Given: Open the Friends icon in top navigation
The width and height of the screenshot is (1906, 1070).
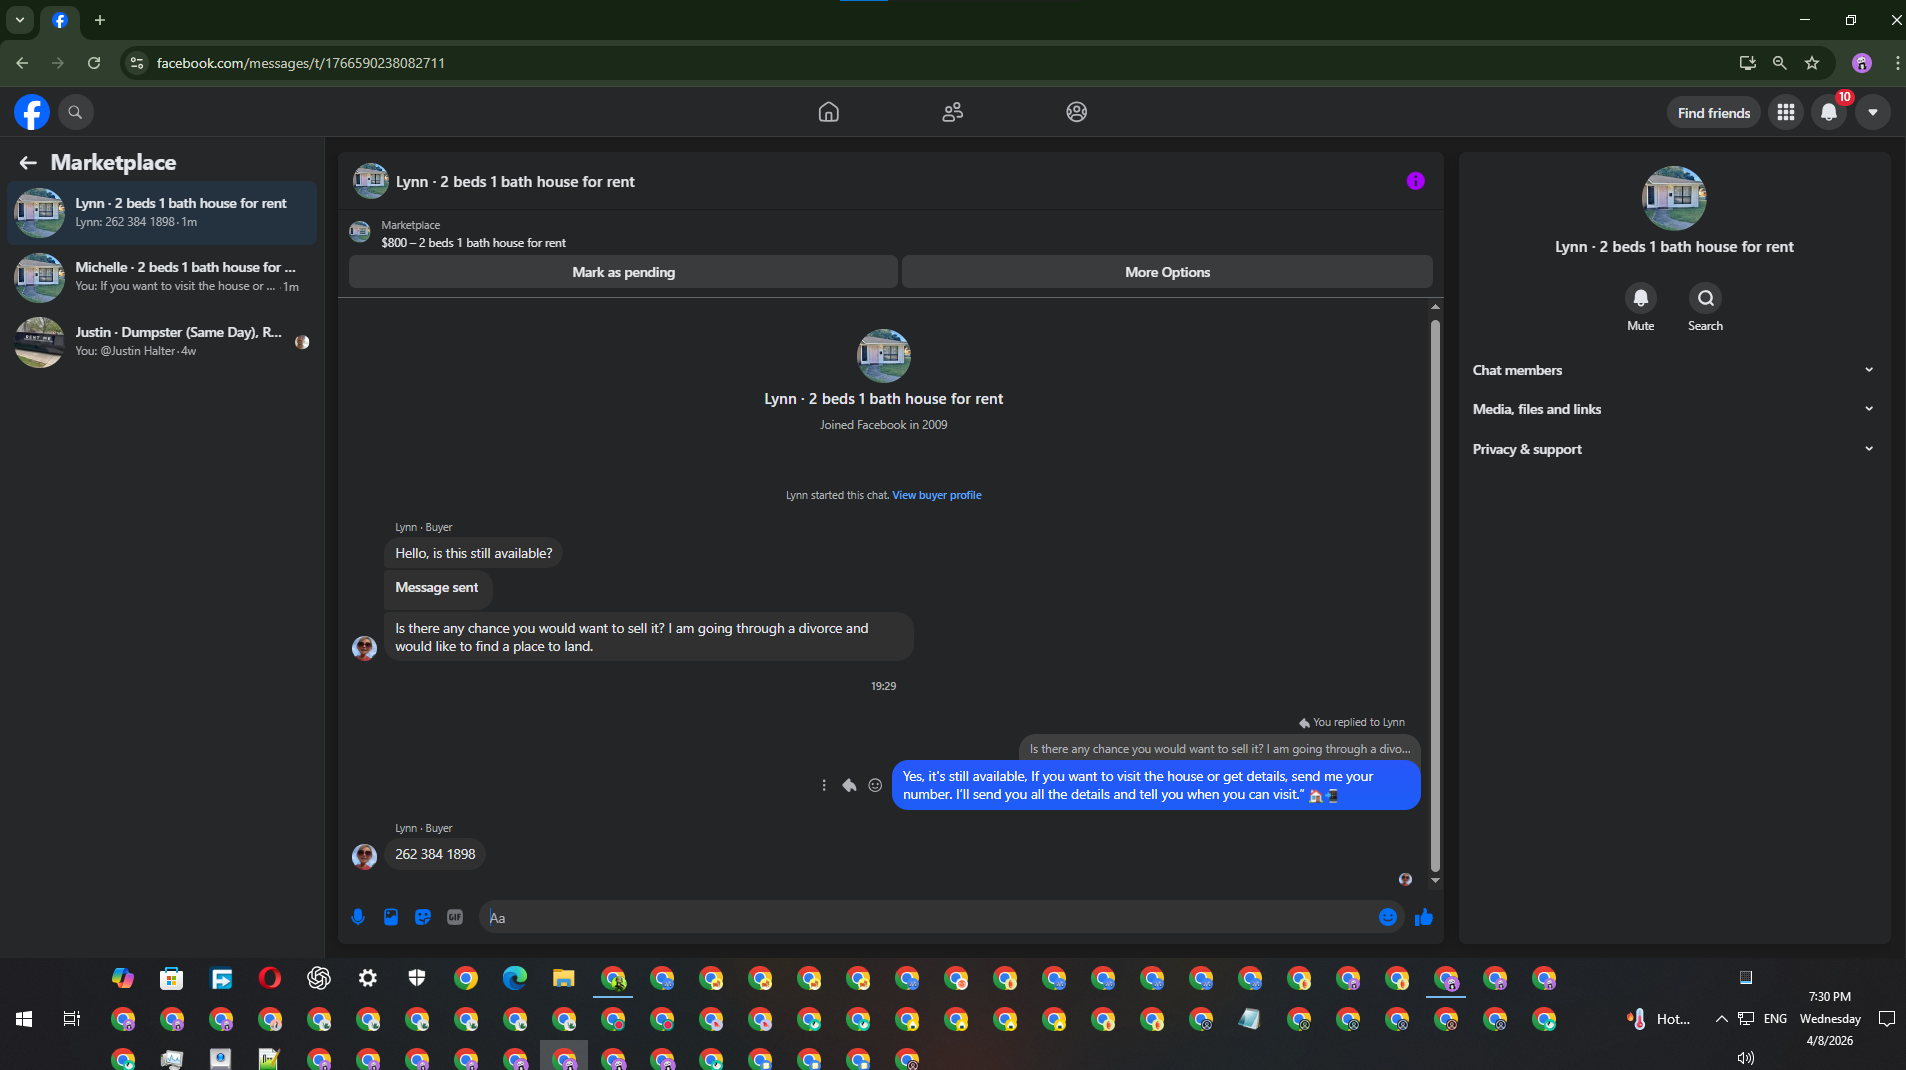Looking at the screenshot, I should pyautogui.click(x=953, y=112).
